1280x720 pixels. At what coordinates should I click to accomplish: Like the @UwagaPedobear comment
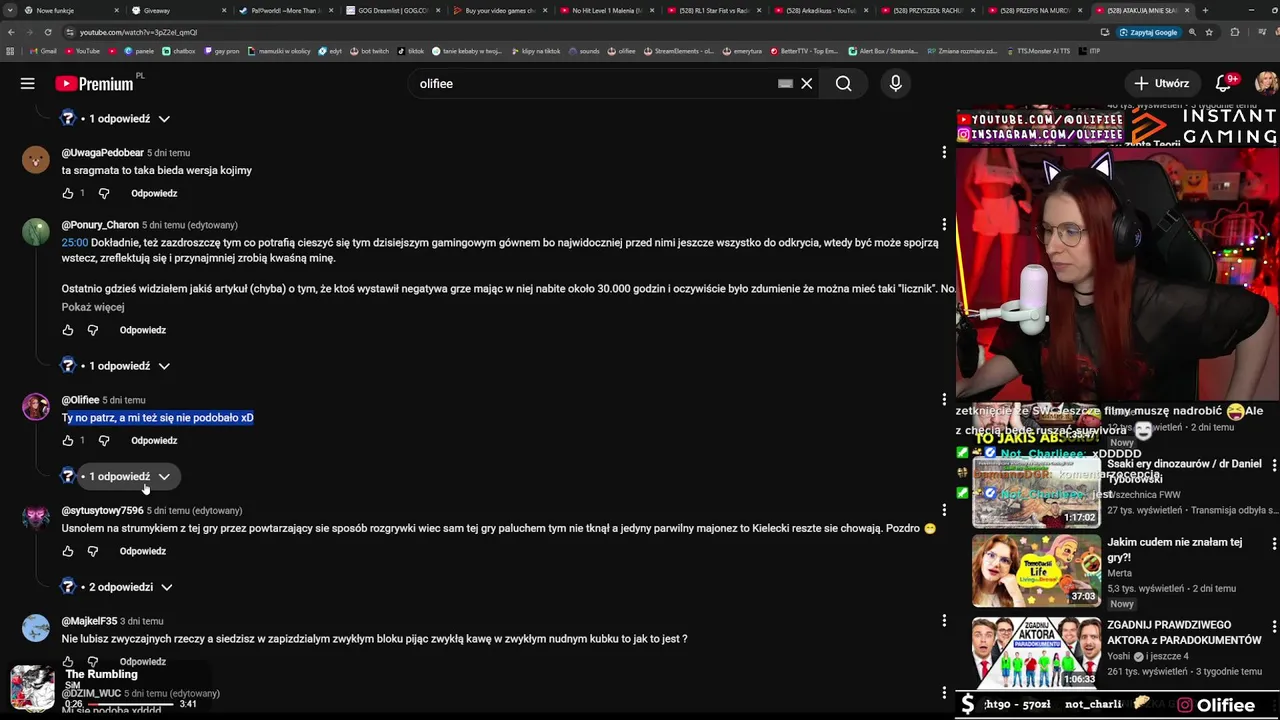[68, 193]
